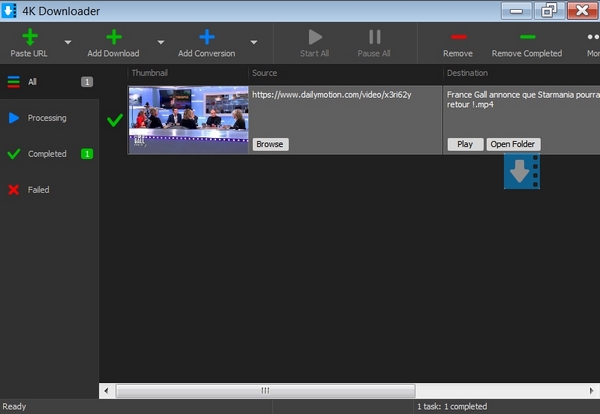This screenshot has height=414, width=600.
Task: Click the green completed checkmark beside the task
Action: [115, 120]
